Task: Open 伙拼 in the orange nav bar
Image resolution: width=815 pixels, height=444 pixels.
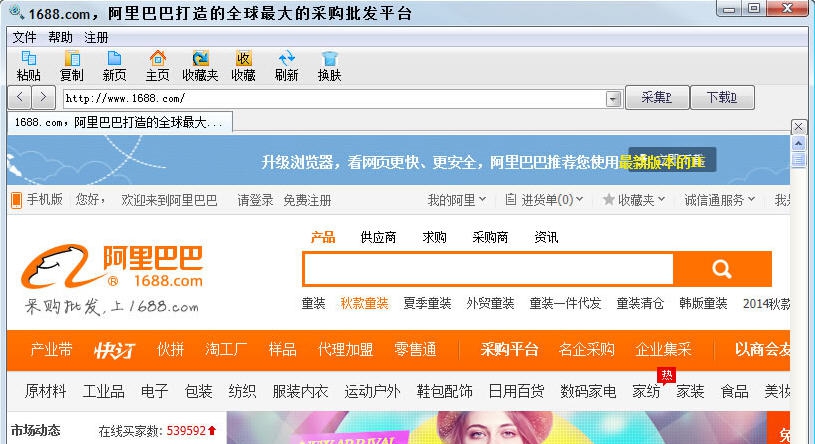Action: [170, 349]
